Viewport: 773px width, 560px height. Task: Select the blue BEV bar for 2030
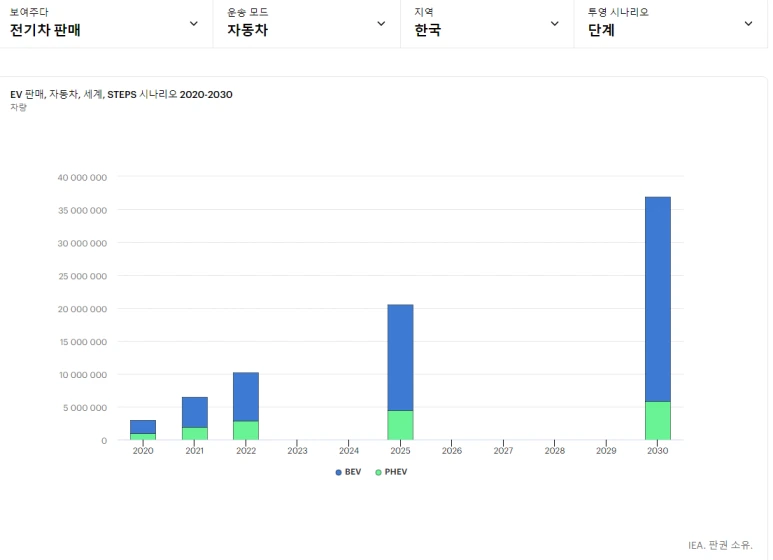pyautogui.click(x=658, y=299)
